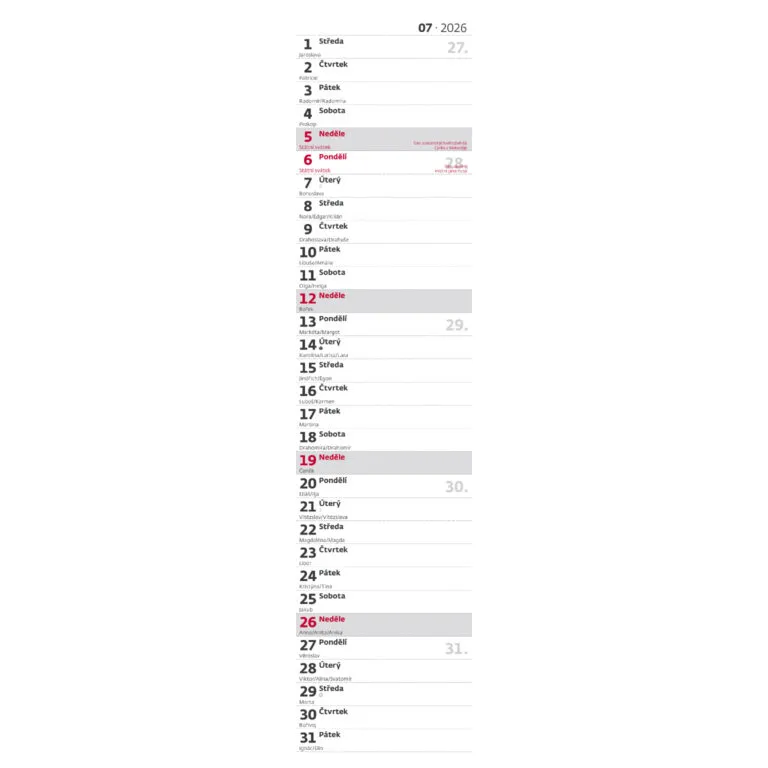Image resolution: width=768 pixels, height=768 pixels.
Task: Select day 15 Středa
Action: [x=322, y=366]
